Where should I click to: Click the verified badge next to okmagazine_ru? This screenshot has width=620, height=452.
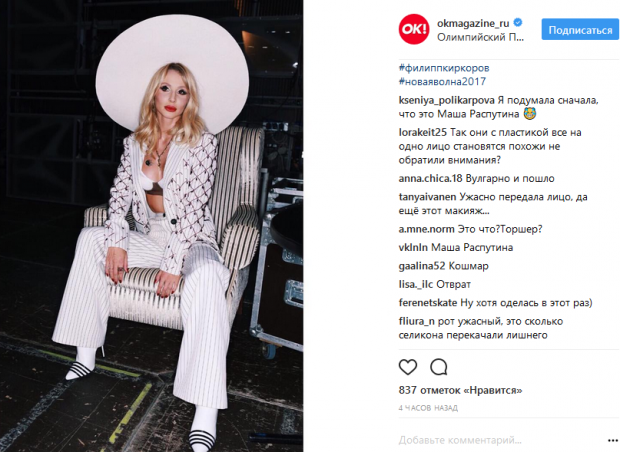518,23
